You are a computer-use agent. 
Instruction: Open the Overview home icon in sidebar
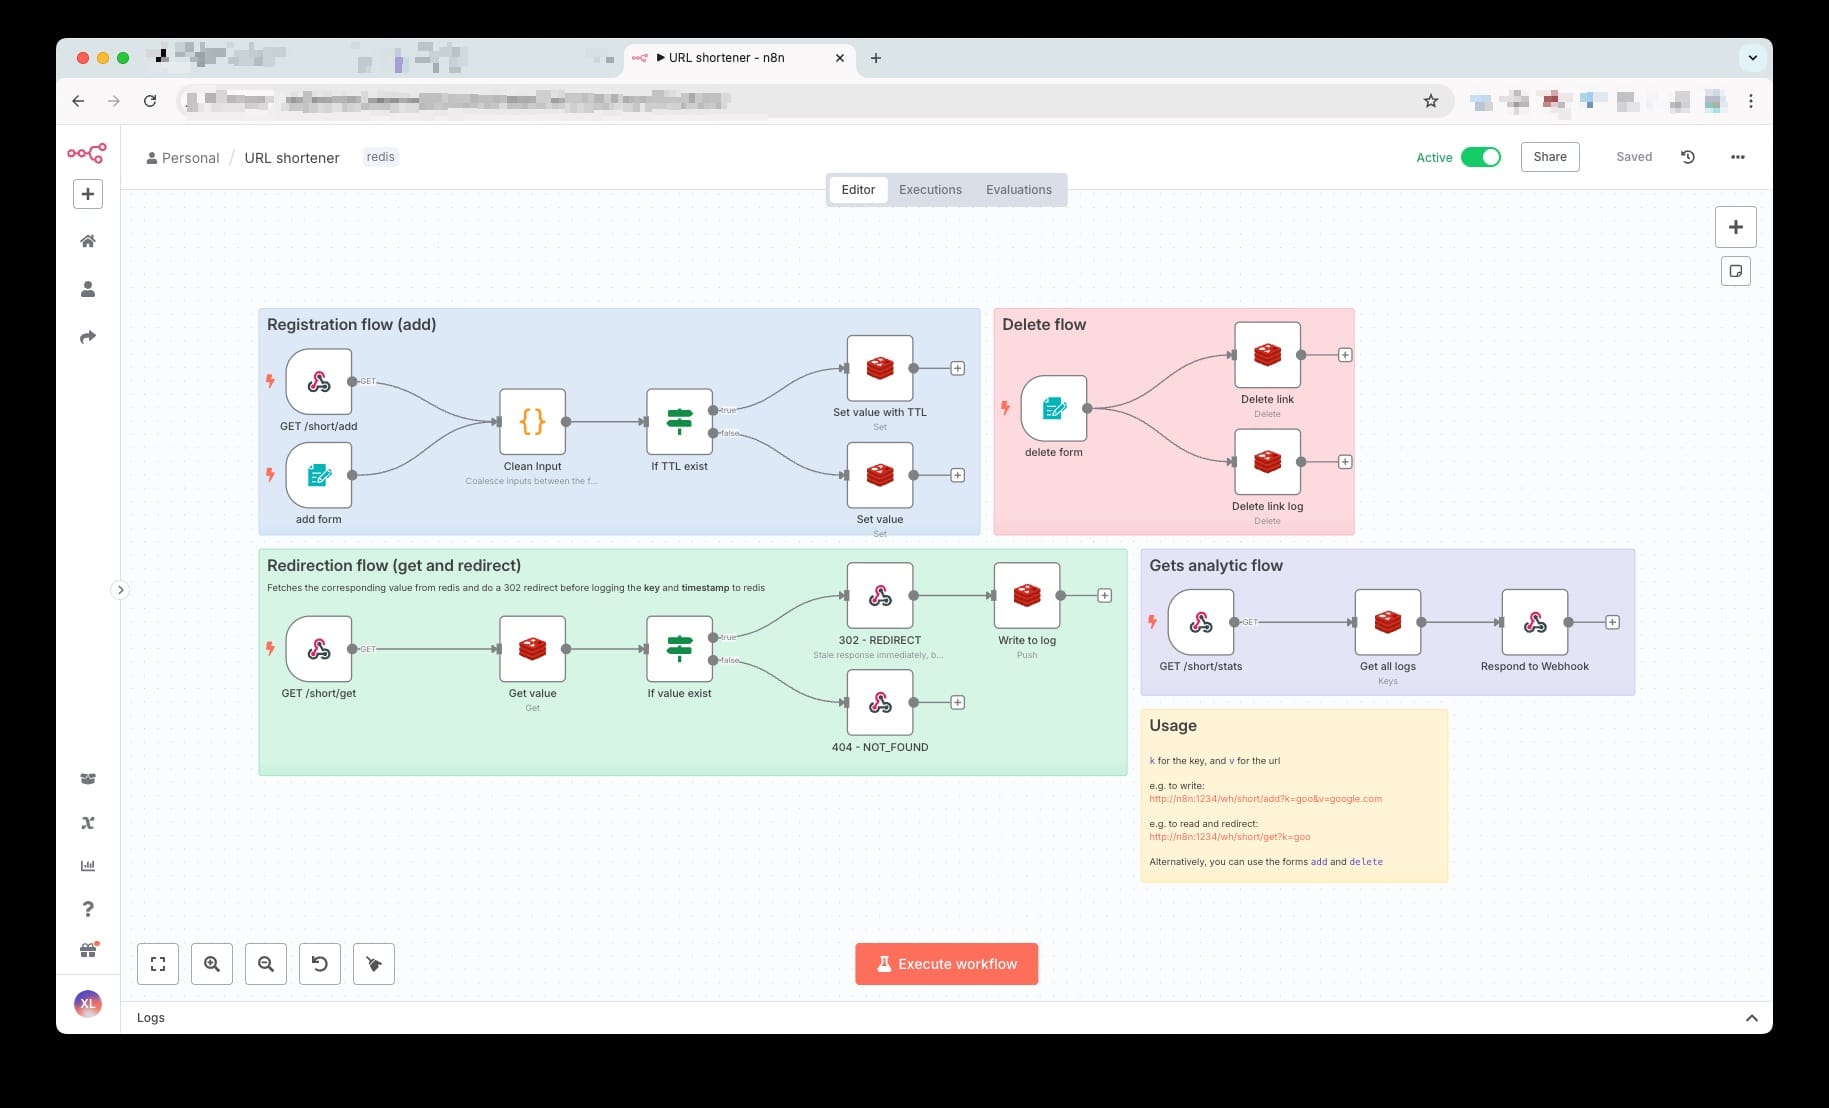pyautogui.click(x=88, y=241)
